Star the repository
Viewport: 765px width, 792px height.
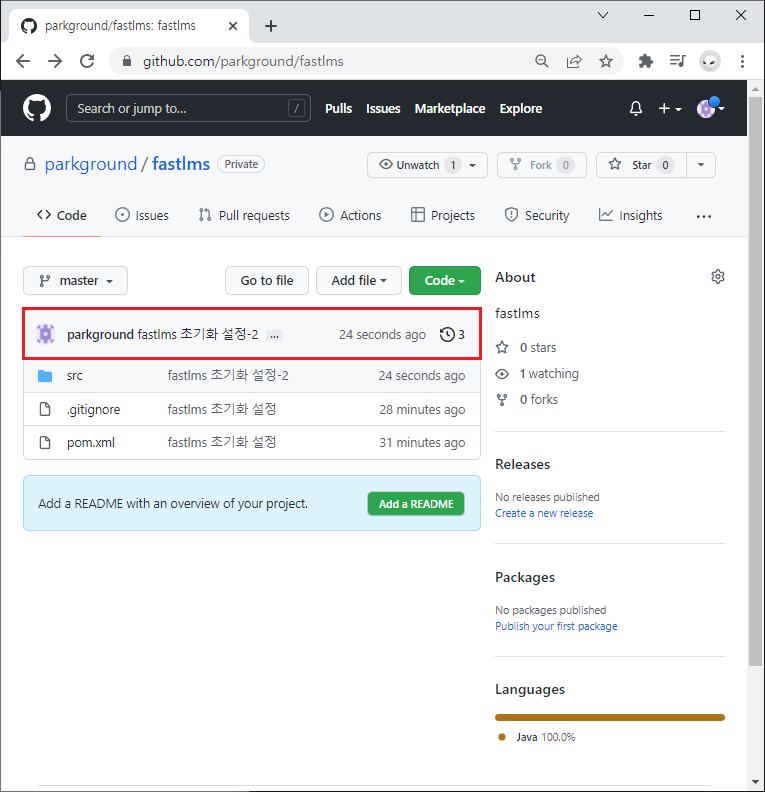pyautogui.click(x=641, y=165)
